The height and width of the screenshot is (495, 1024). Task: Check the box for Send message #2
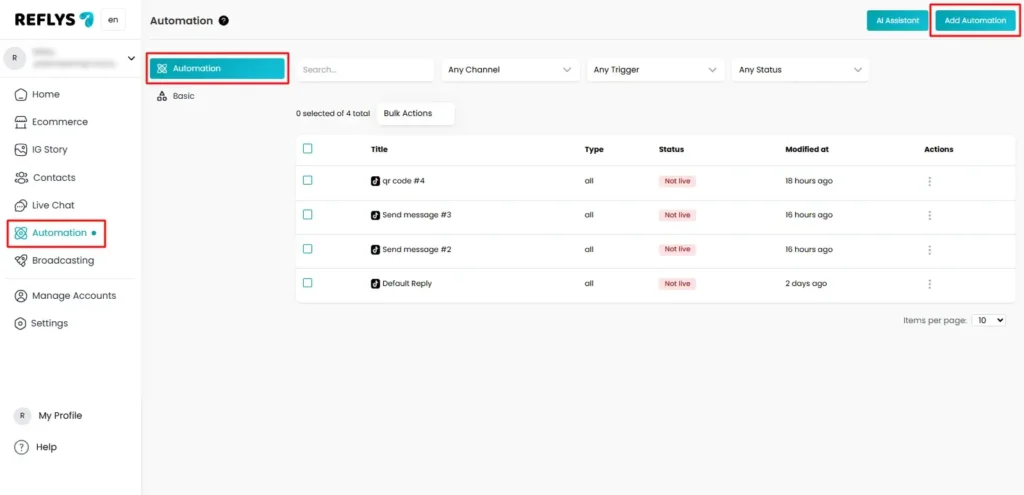pyautogui.click(x=308, y=249)
